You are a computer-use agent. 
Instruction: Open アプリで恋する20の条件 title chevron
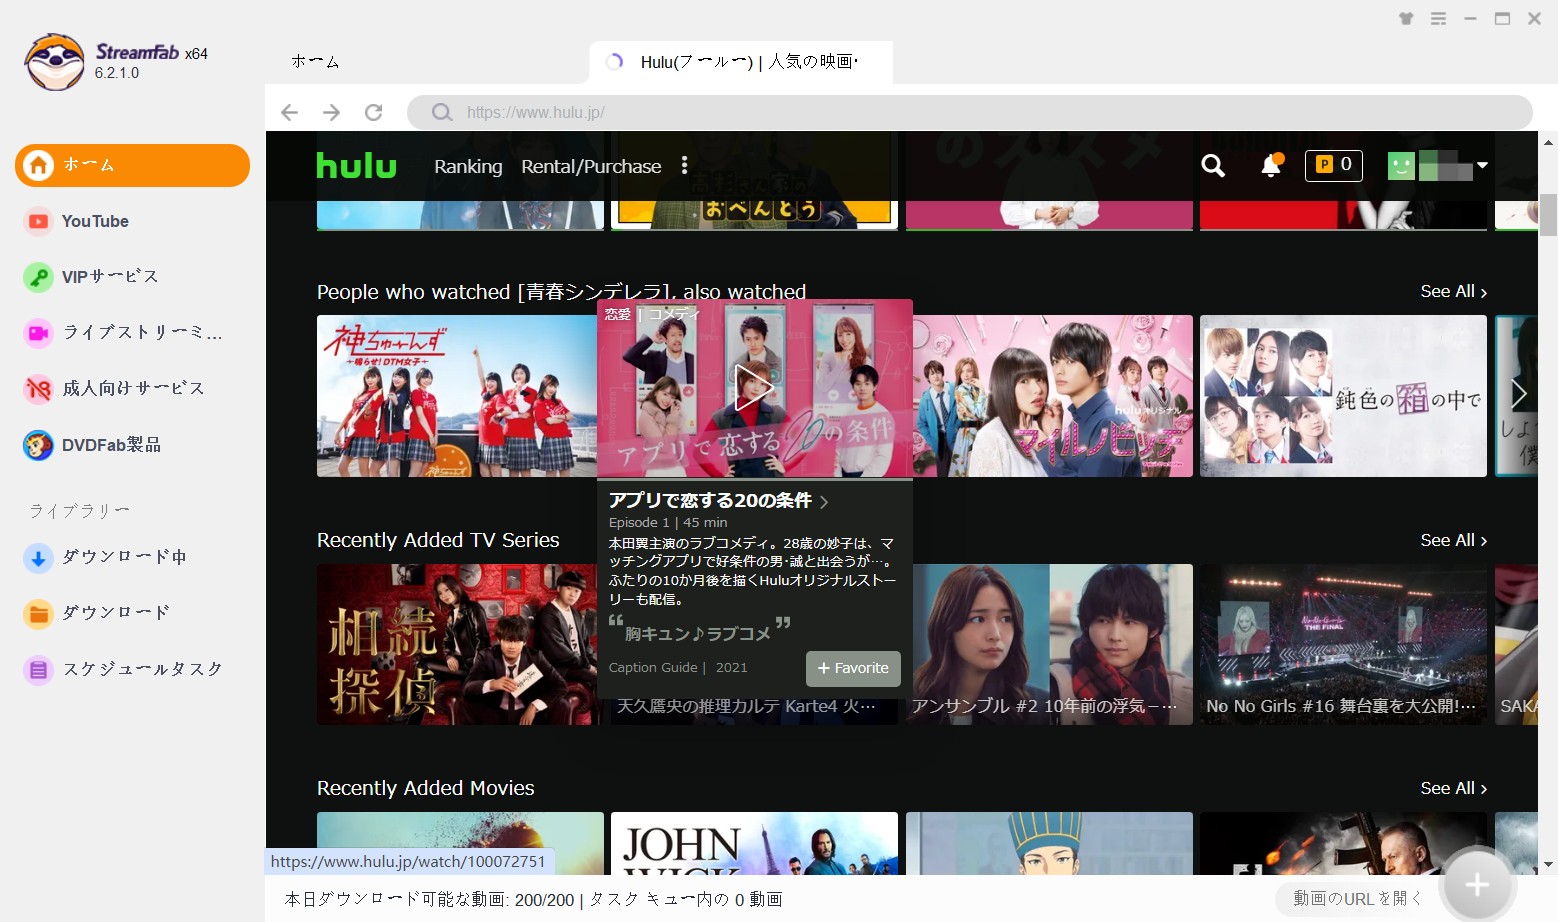(824, 502)
